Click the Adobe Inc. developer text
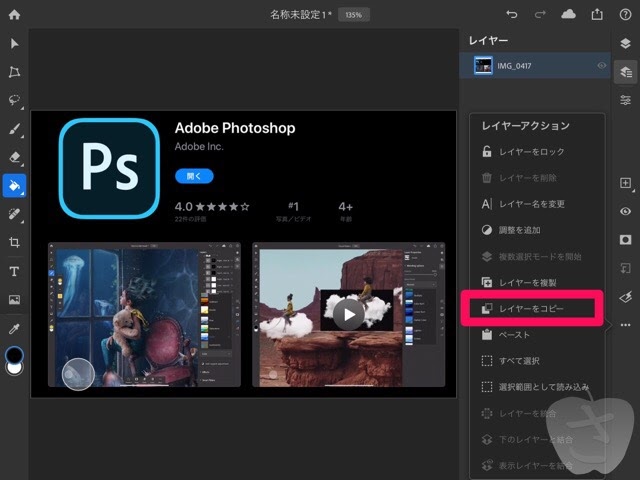Screen dimensions: 640x480 (x=199, y=147)
